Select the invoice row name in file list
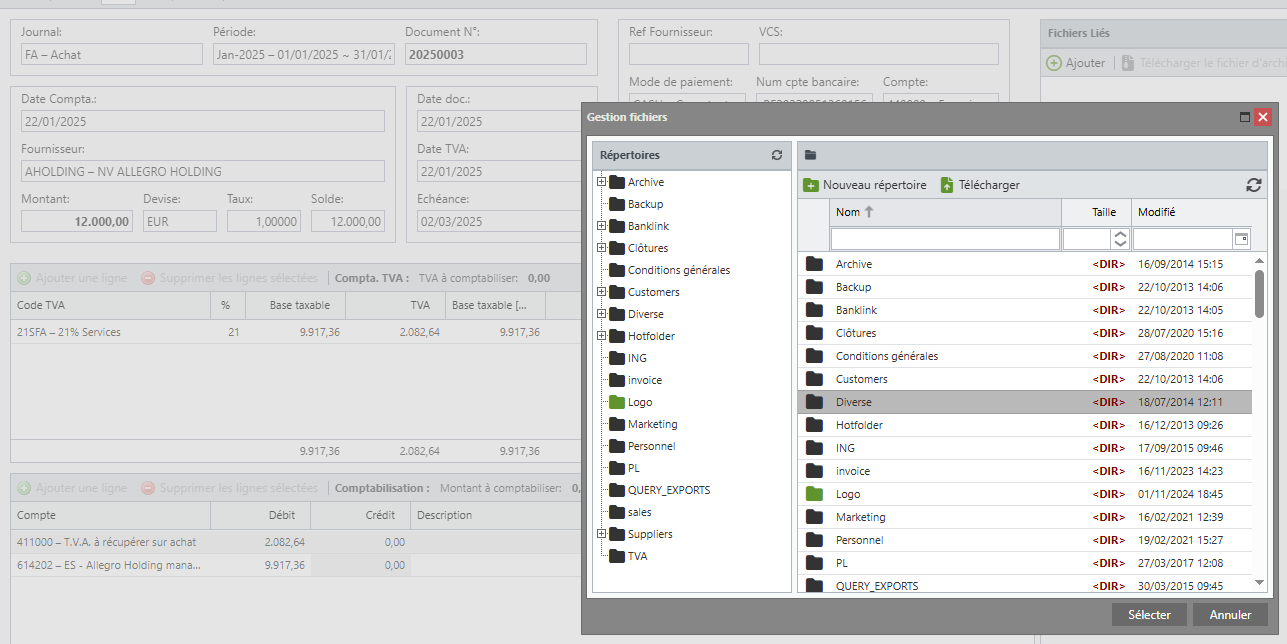 point(853,471)
